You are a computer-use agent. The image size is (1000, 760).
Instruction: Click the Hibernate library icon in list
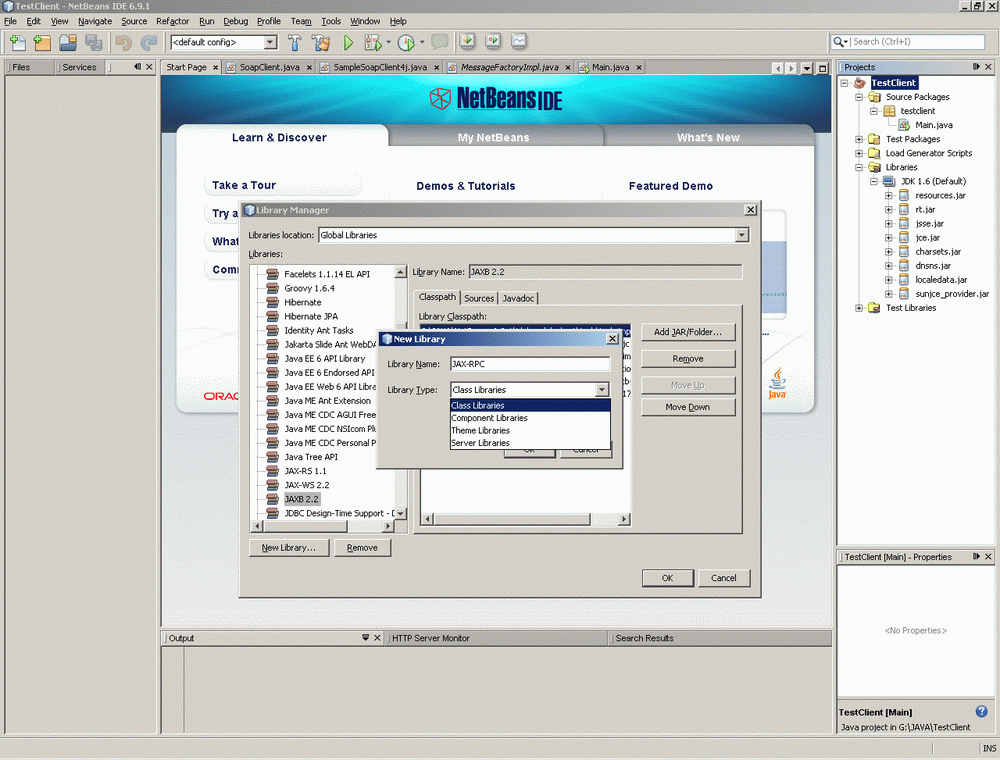point(272,302)
